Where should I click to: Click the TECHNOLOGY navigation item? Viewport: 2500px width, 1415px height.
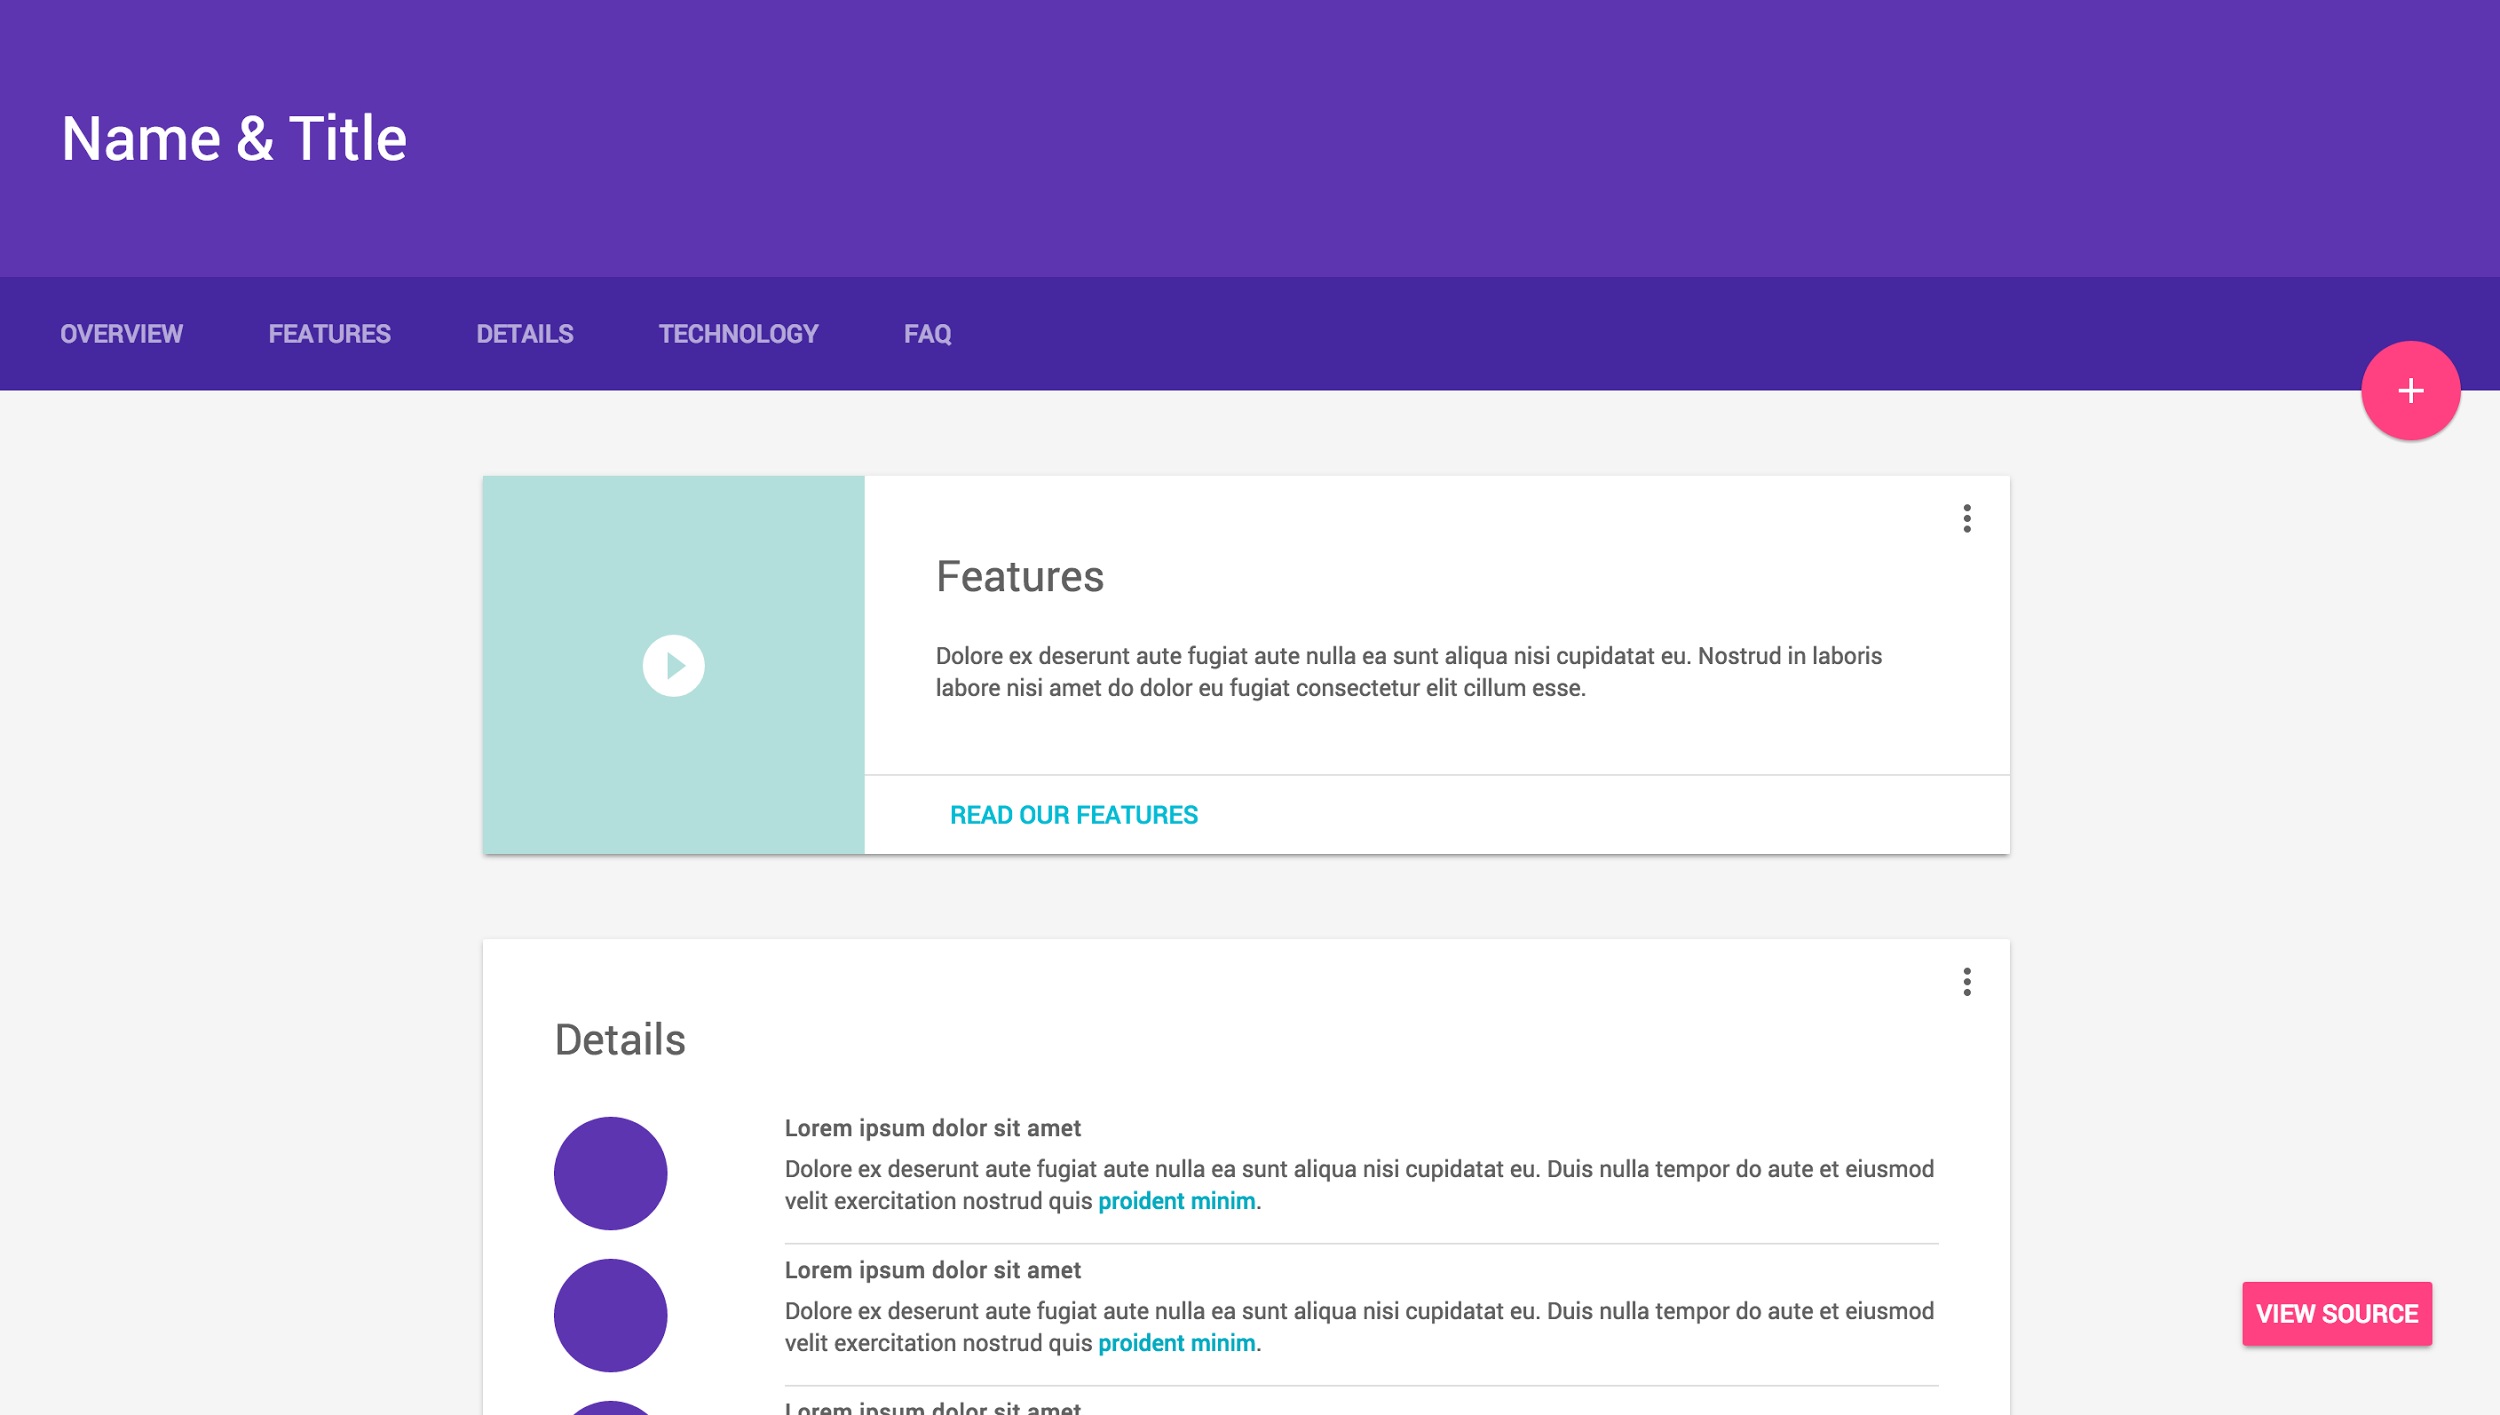pyautogui.click(x=738, y=333)
